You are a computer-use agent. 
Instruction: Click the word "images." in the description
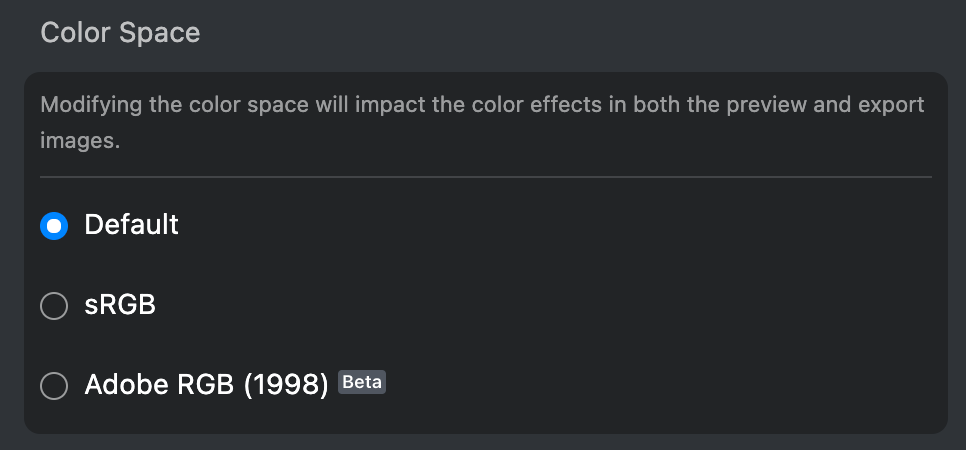[x=80, y=141]
